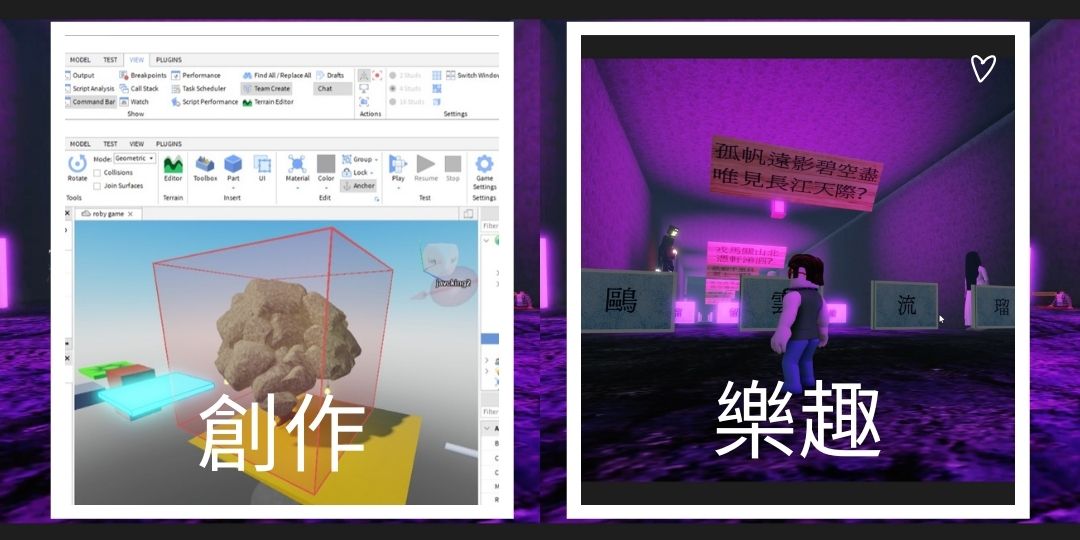Open the Toolbox panel
Screen dimensions: 1080x540
[205, 166]
